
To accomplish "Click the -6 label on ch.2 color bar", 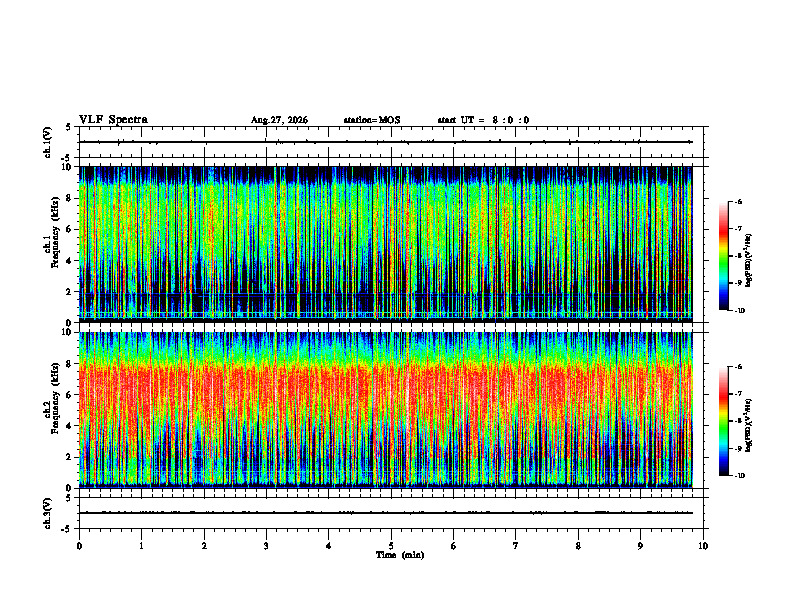I will (x=739, y=367).
